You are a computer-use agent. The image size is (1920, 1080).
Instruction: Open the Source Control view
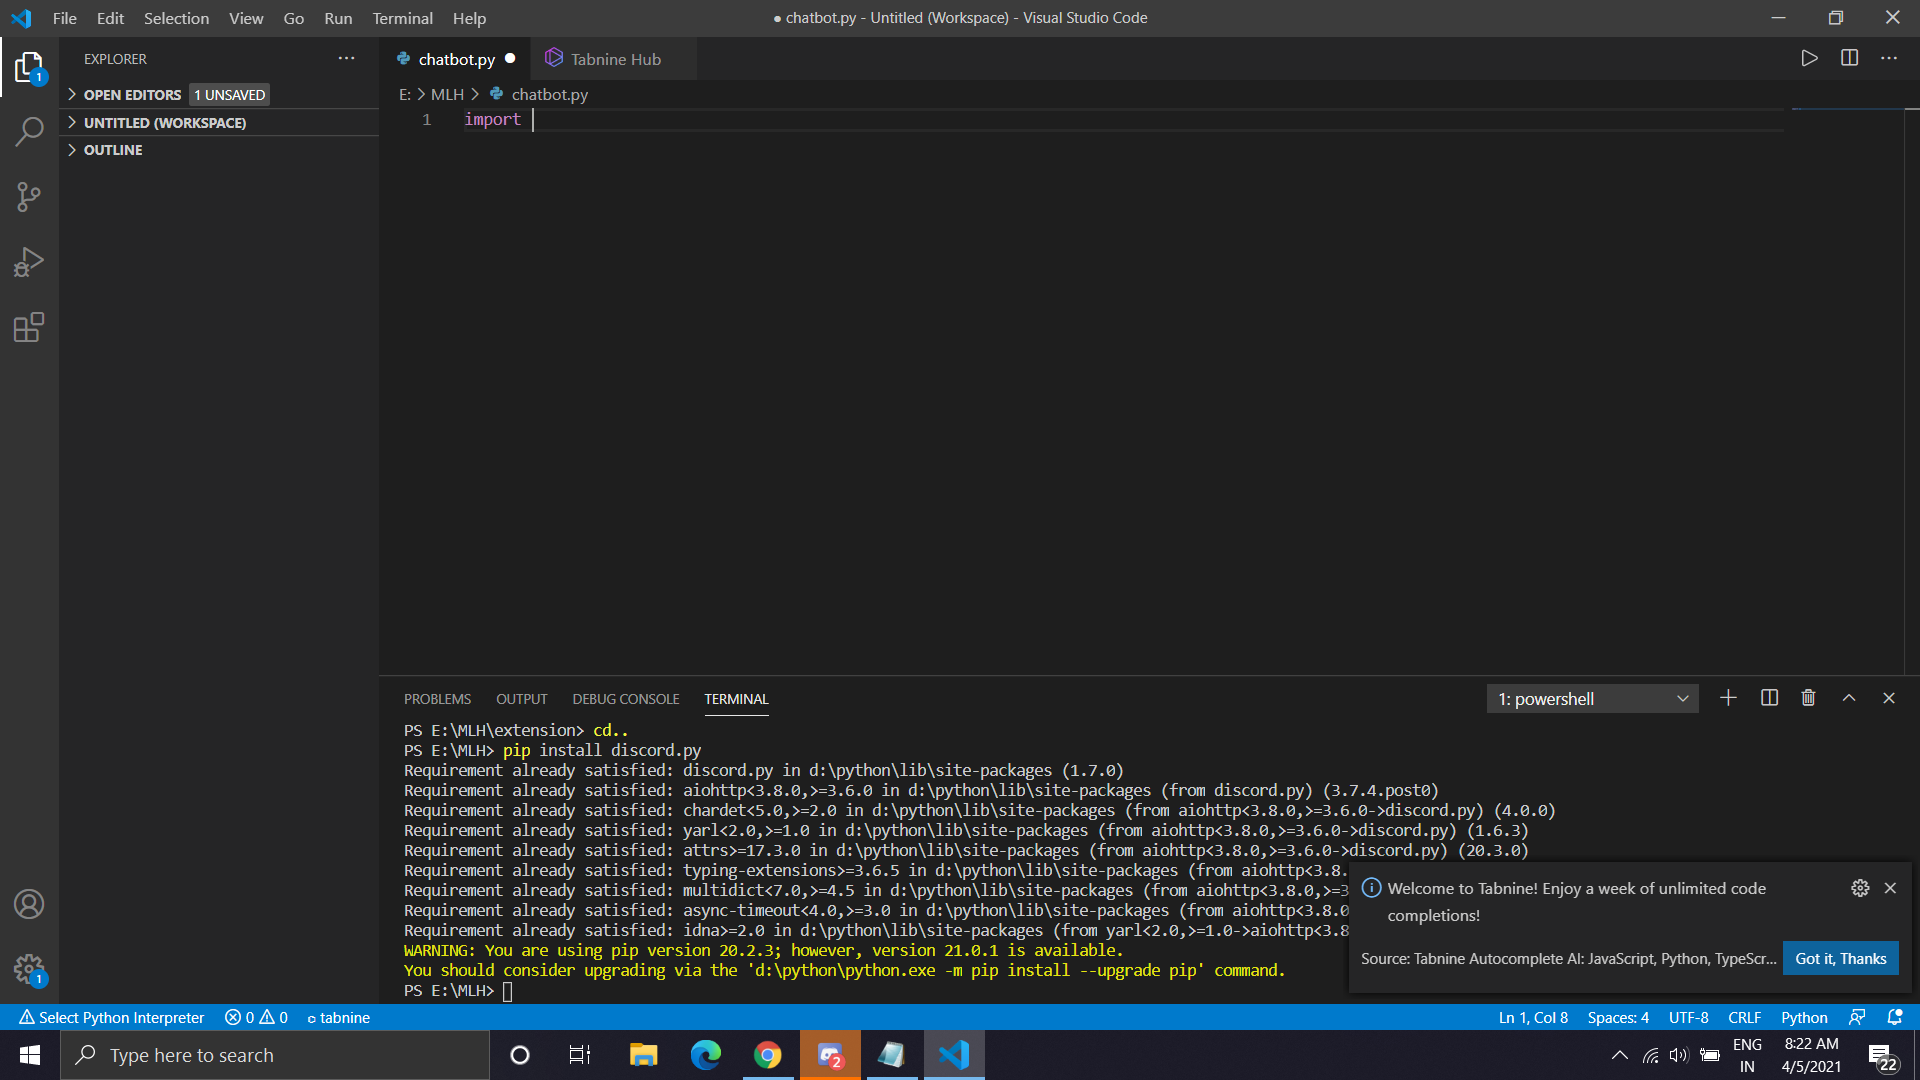pyautogui.click(x=29, y=196)
